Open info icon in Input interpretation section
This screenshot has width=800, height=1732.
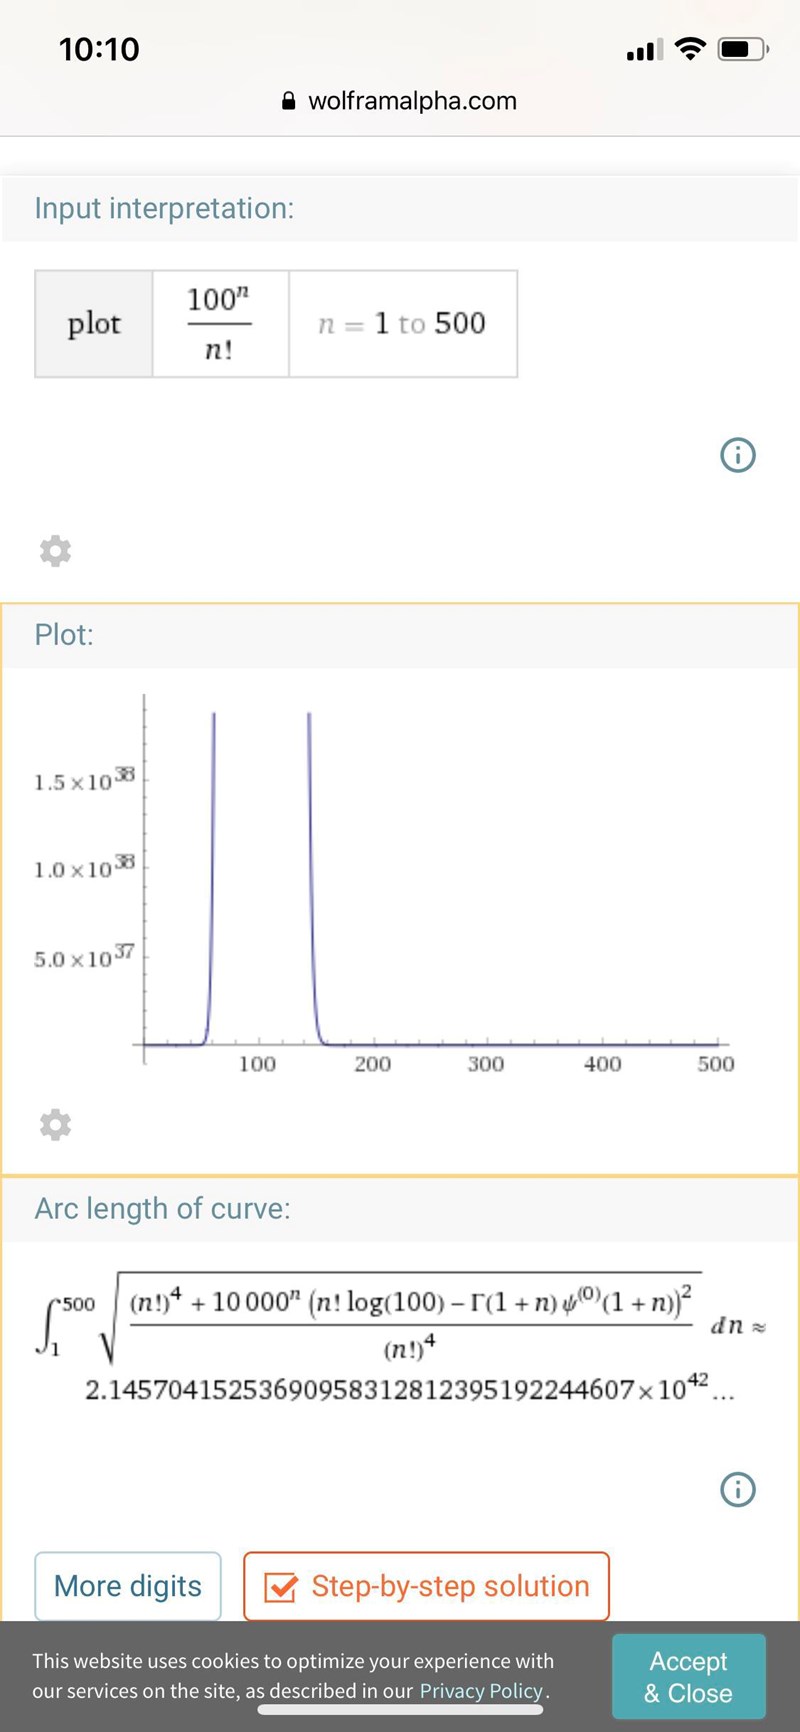[x=738, y=455]
